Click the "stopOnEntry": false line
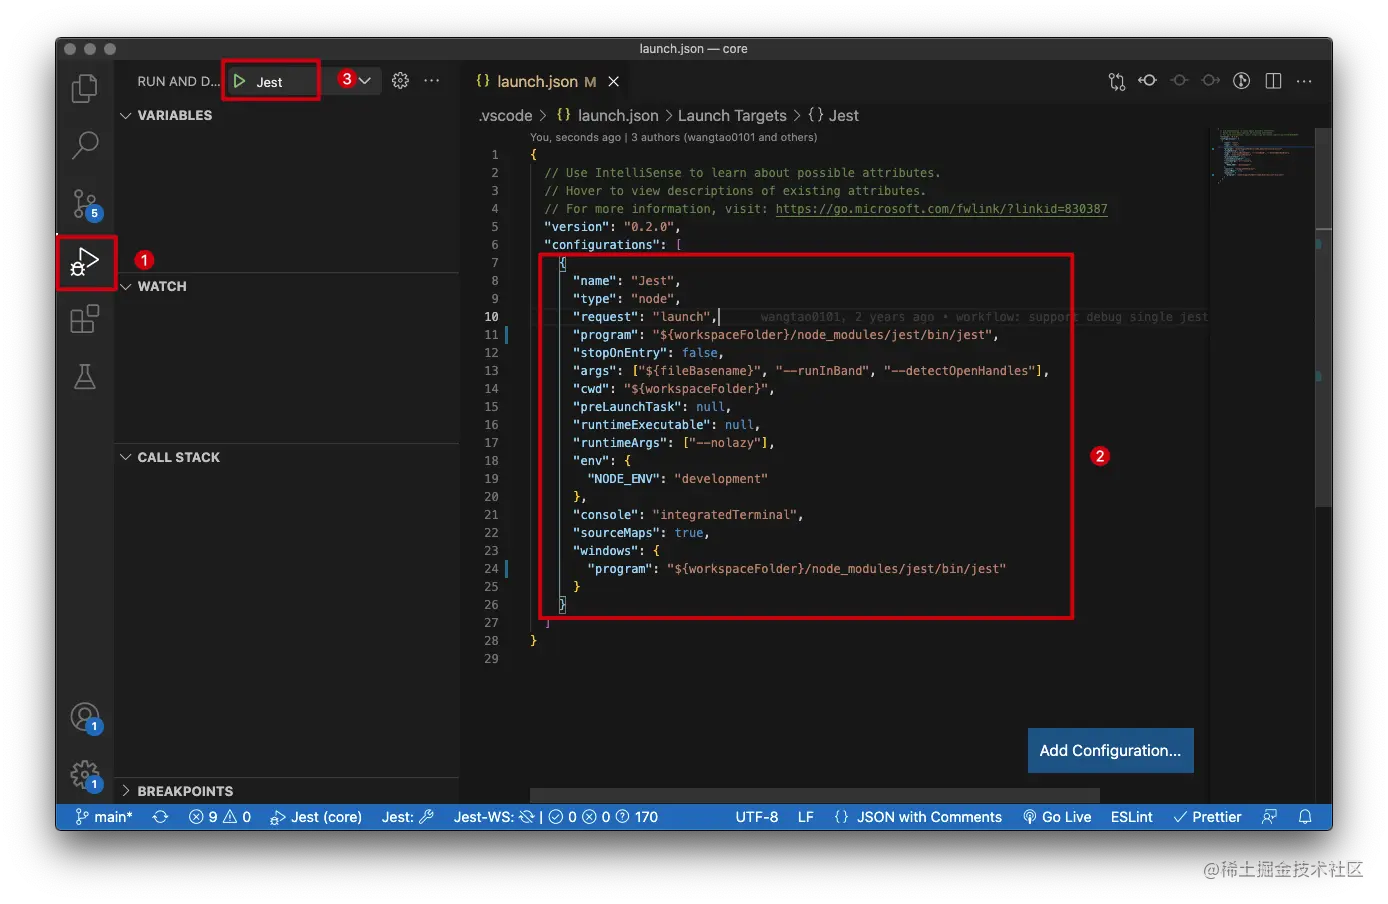Image resolution: width=1388 pixels, height=904 pixels. point(648,353)
